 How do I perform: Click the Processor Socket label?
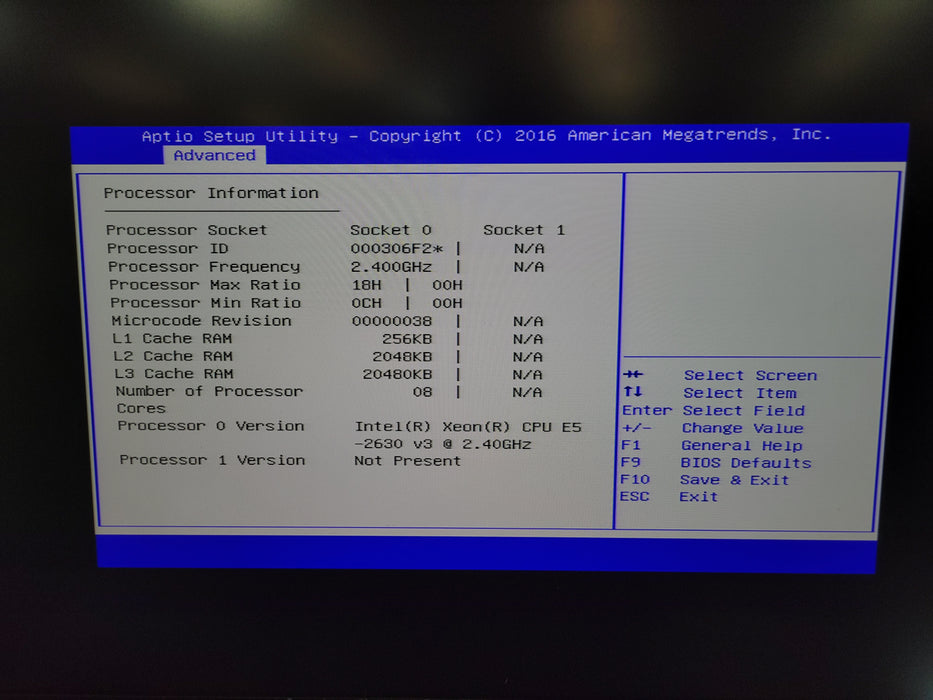[x=186, y=230]
